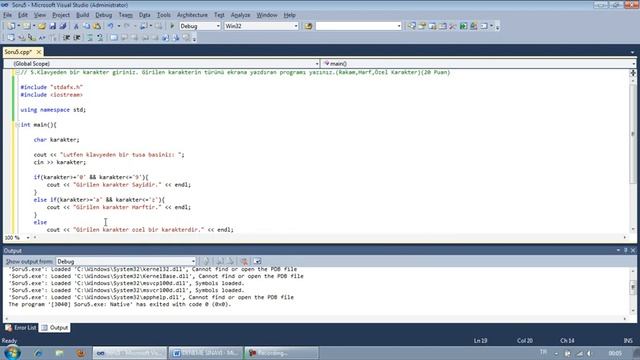Open the Solution Explorer toolbar icon
This screenshot has height=360, width=640.
pos(412,26)
